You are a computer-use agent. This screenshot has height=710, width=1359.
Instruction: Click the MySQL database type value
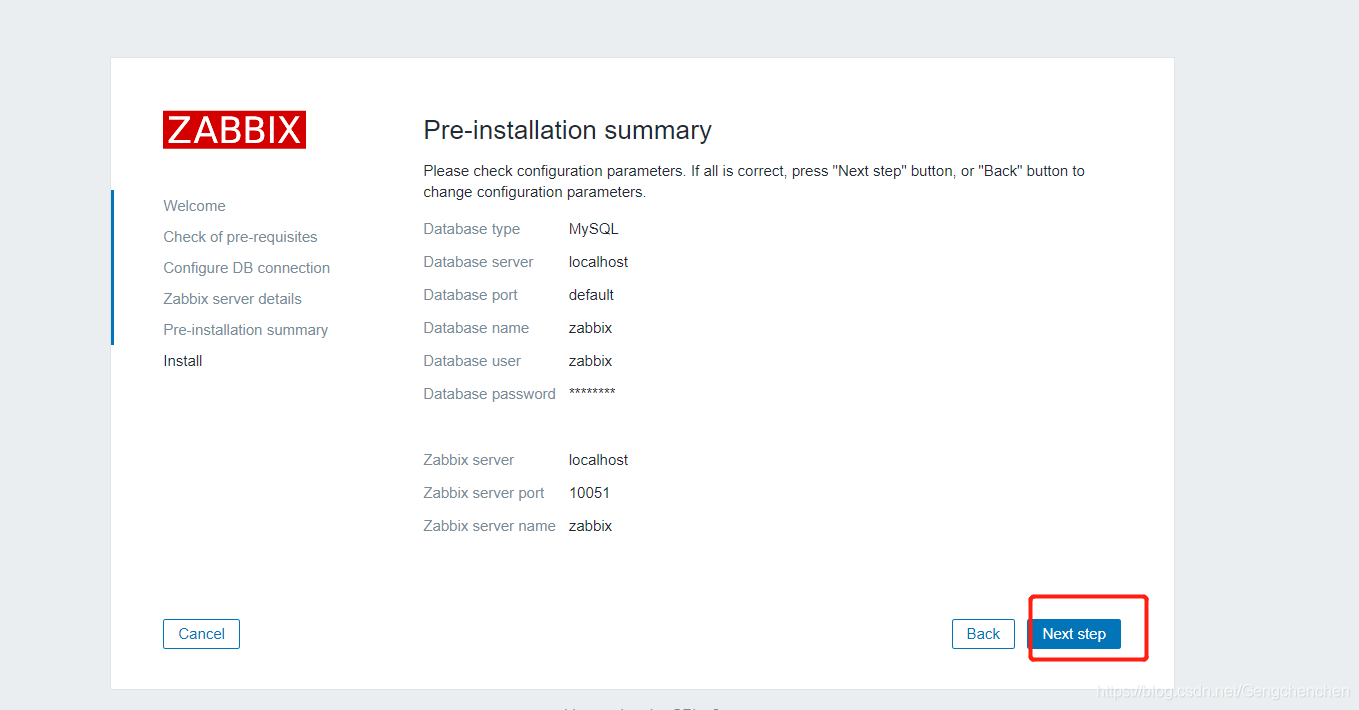tap(594, 229)
